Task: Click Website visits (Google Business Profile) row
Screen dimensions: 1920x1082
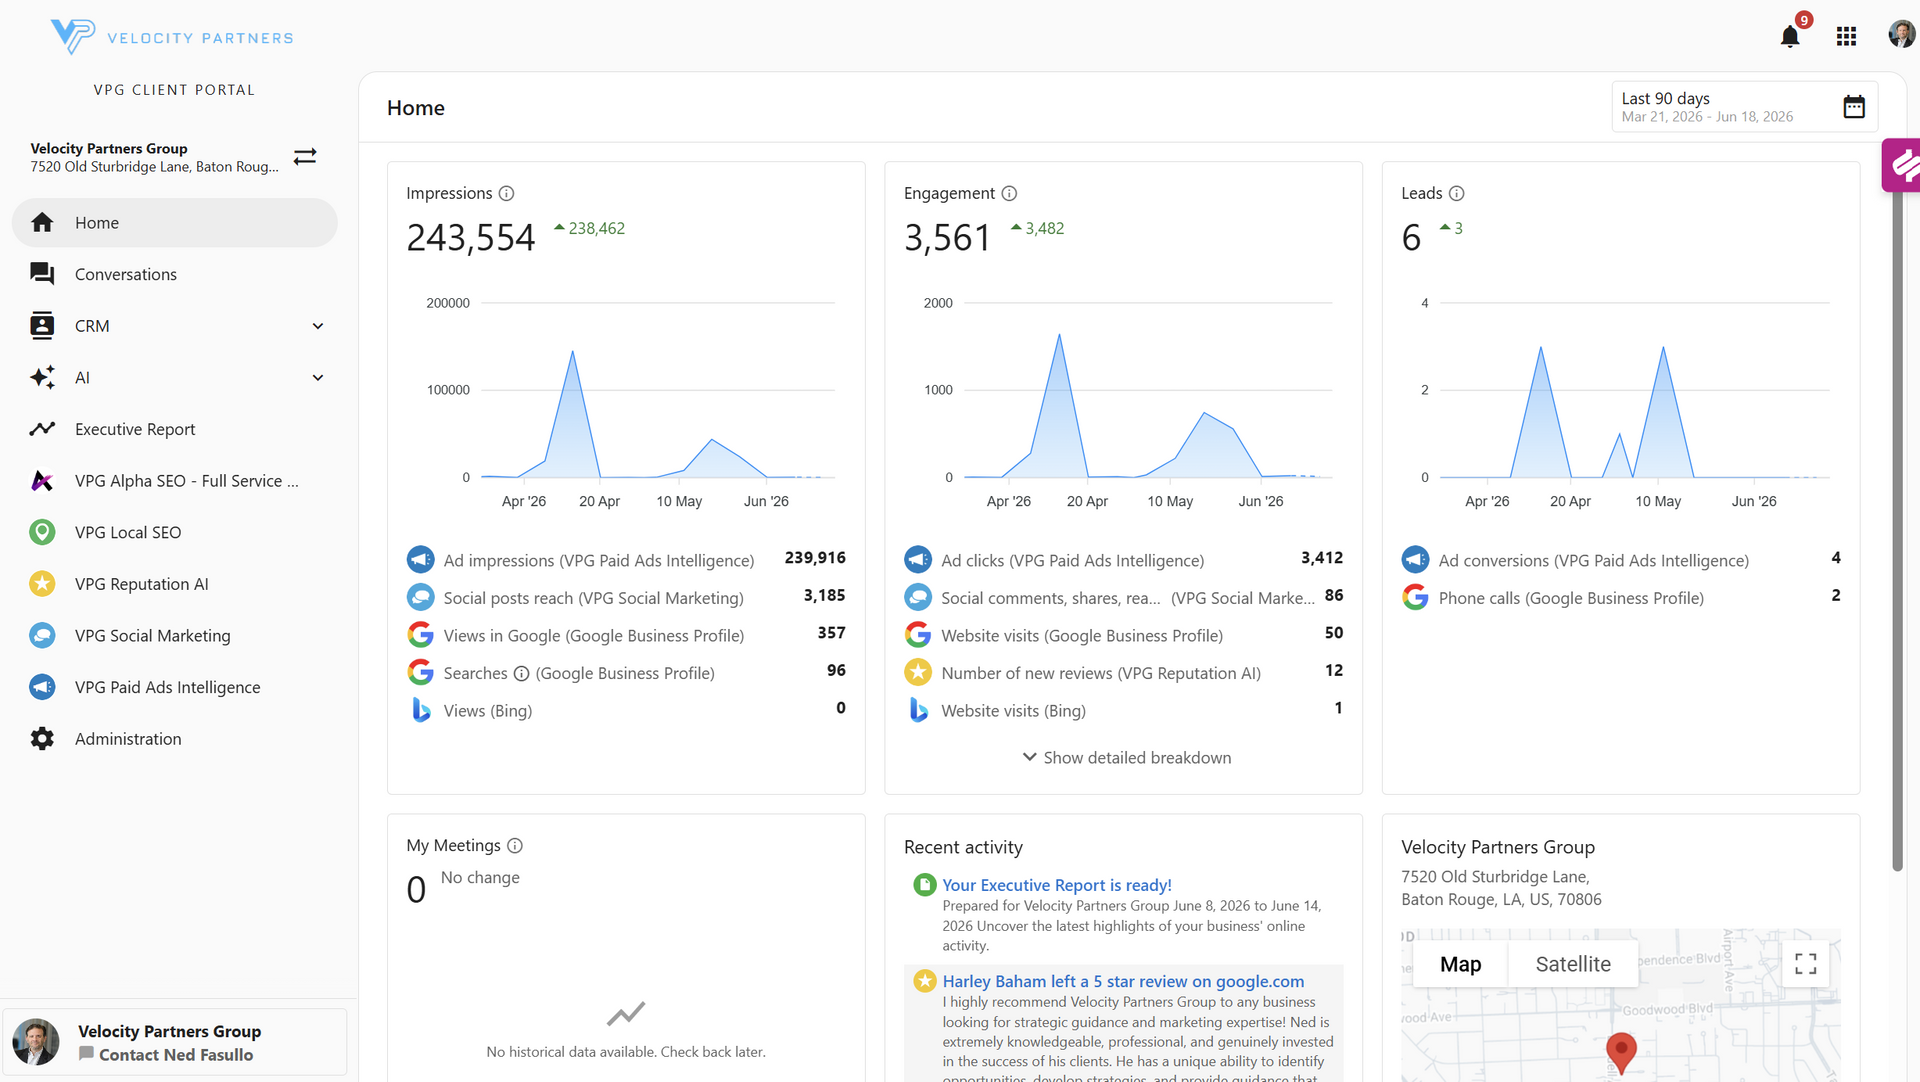Action: click(1124, 635)
